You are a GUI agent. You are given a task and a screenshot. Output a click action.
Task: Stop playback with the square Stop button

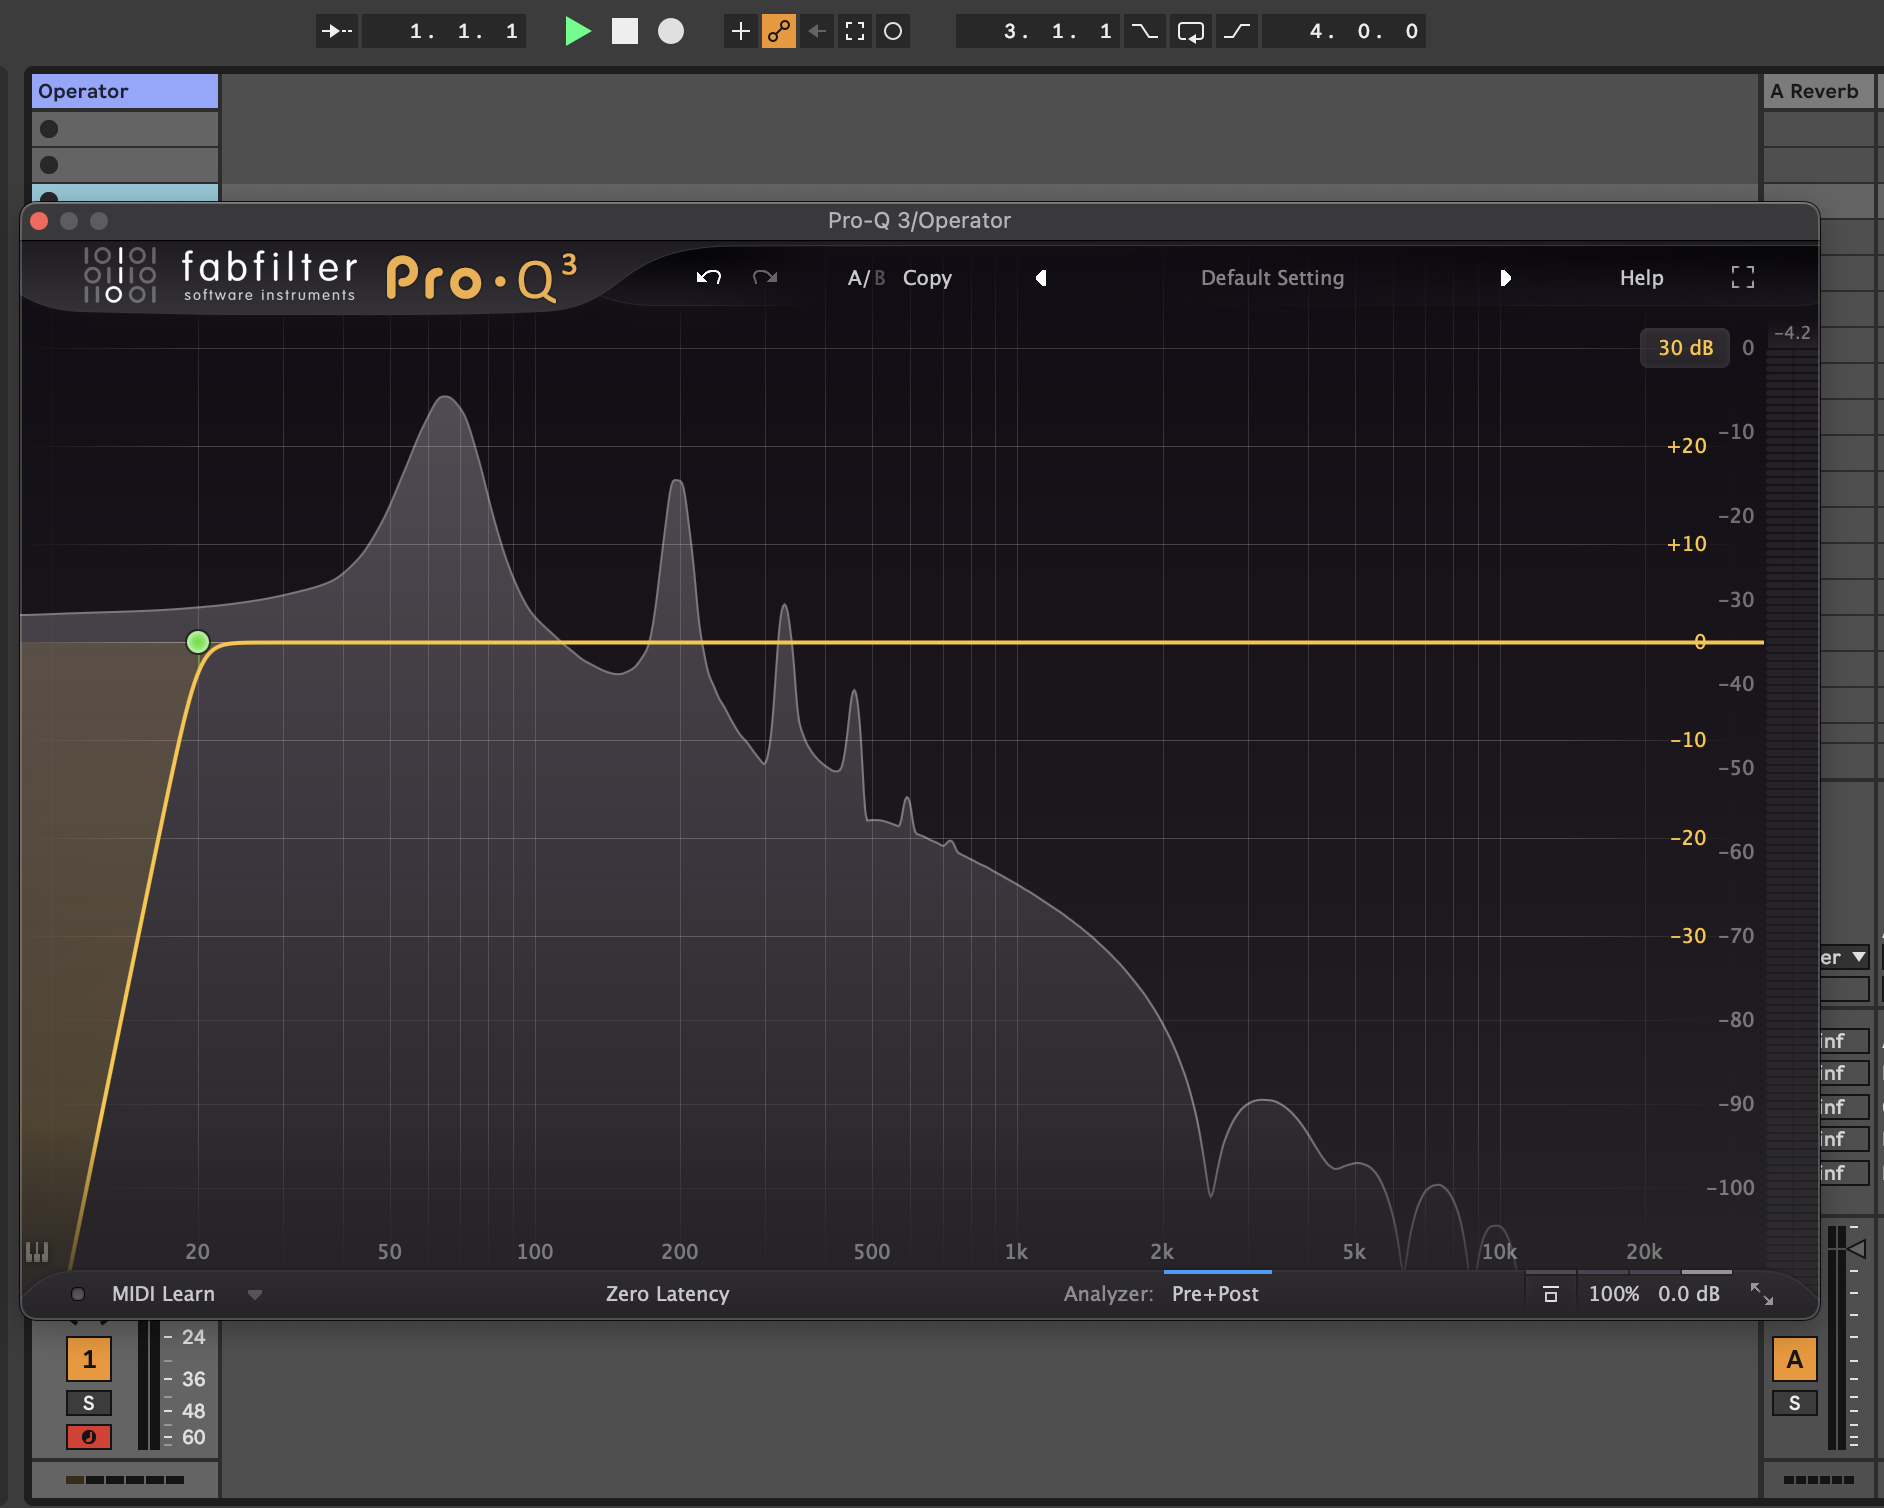tap(625, 31)
